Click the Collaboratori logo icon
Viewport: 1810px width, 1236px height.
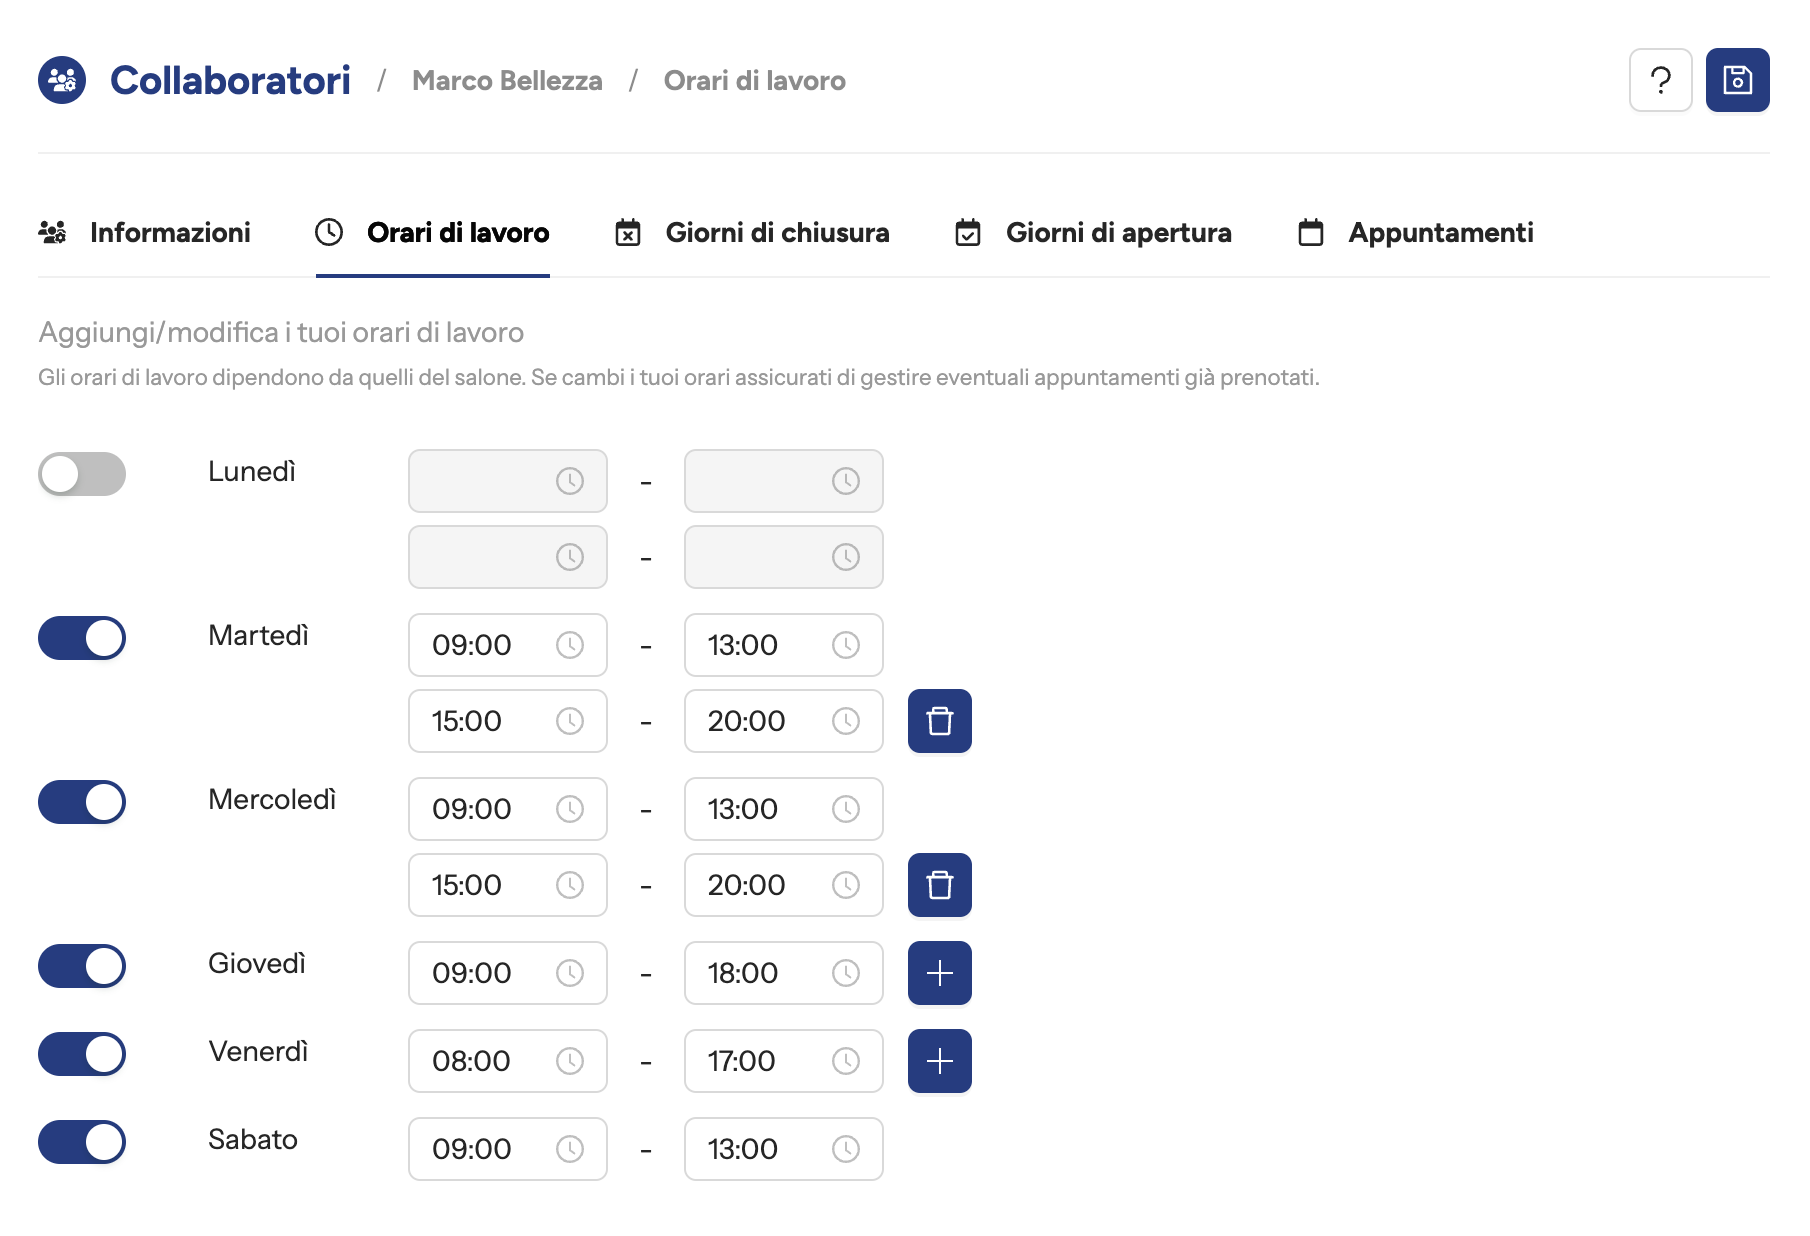pos(62,80)
